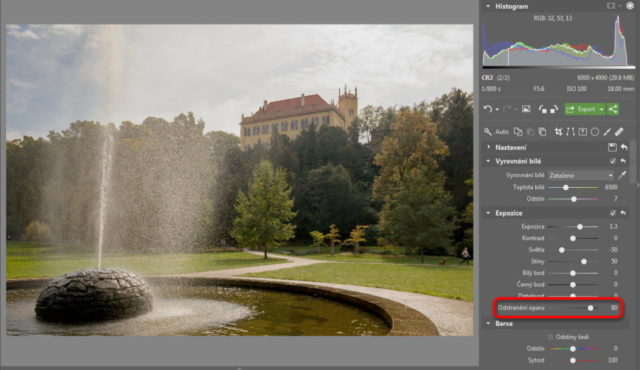
Task: Collapse the Vyrovnání bílé section
Action: 488,161
